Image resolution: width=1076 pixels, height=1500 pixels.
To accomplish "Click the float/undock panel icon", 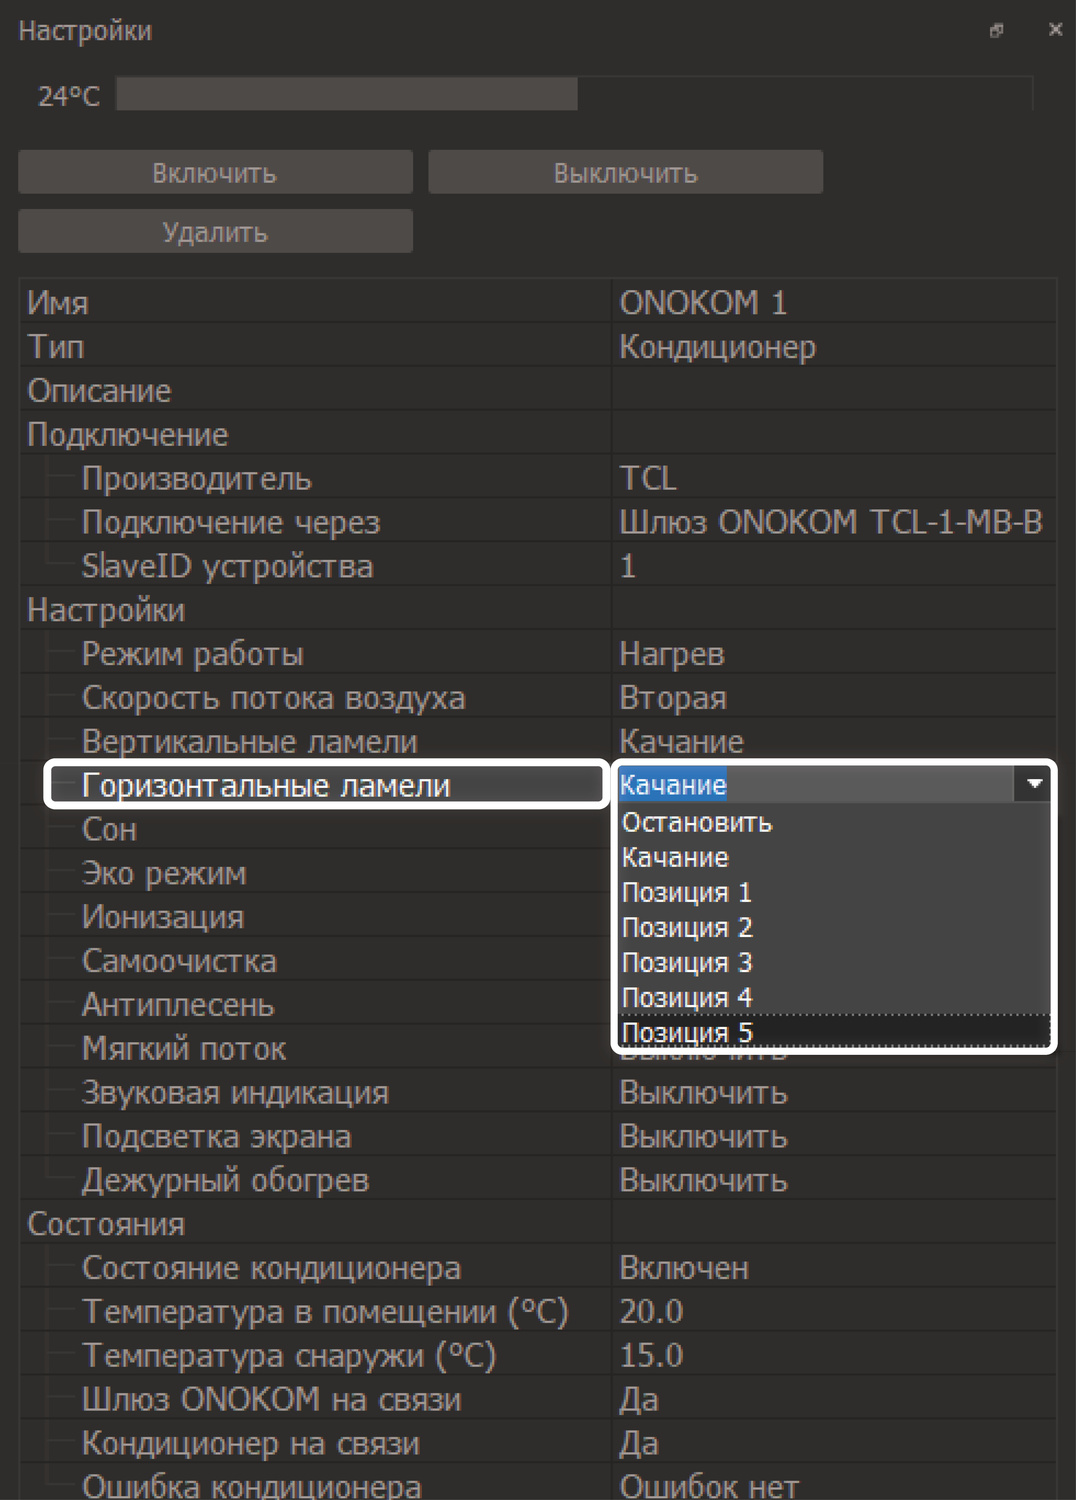I will (996, 30).
